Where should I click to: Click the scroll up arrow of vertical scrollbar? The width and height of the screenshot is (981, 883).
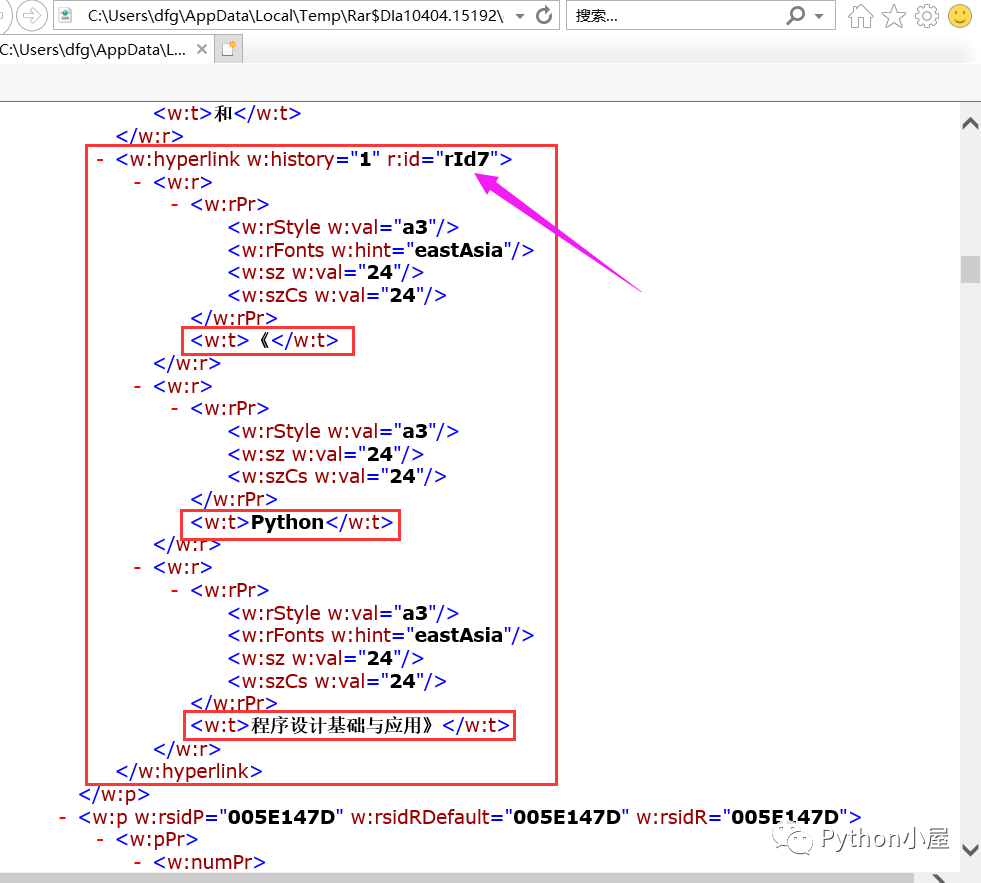click(x=970, y=123)
